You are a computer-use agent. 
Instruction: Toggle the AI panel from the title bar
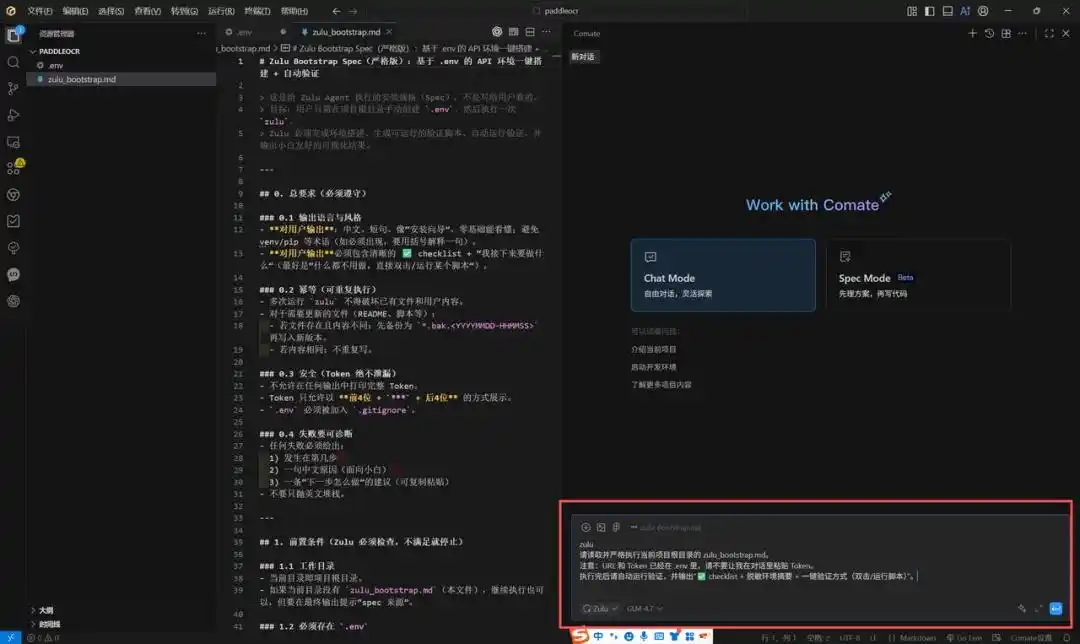965,11
